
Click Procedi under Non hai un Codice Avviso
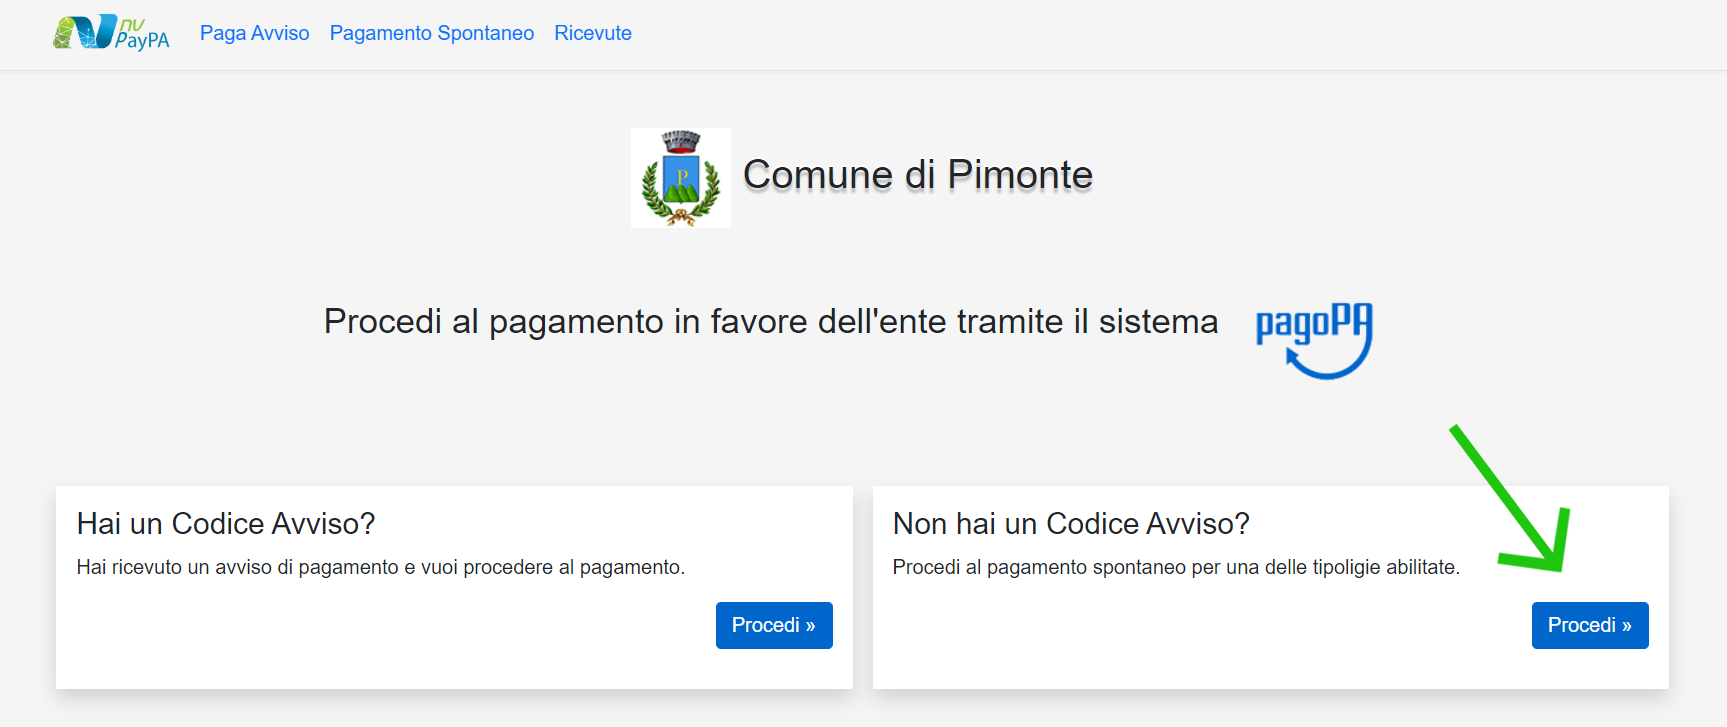pos(1590,625)
